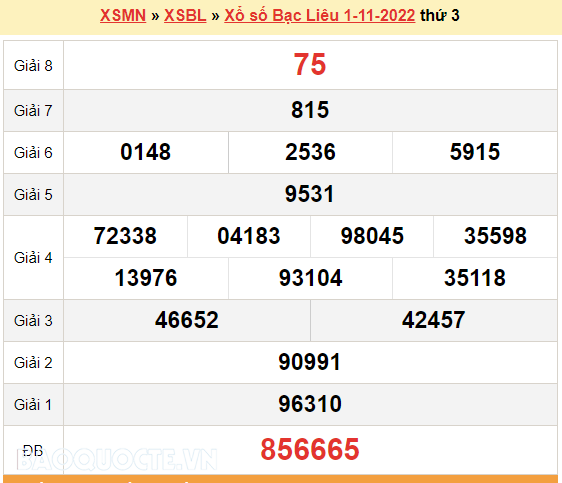
Task: Select the Giải 1 number 96310
Action: click(x=310, y=404)
